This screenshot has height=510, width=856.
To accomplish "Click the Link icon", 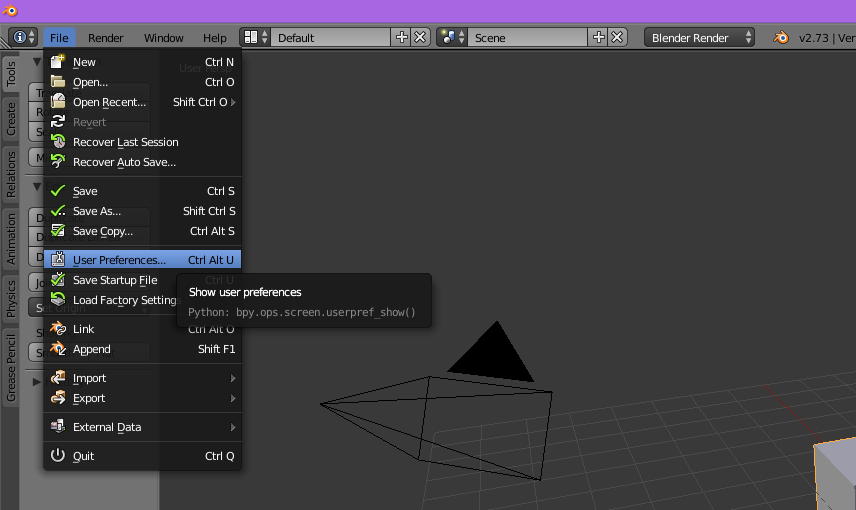I will click(x=58, y=328).
